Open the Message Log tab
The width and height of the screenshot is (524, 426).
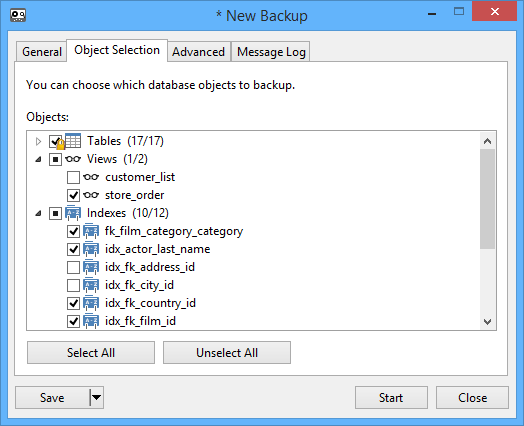(271, 52)
